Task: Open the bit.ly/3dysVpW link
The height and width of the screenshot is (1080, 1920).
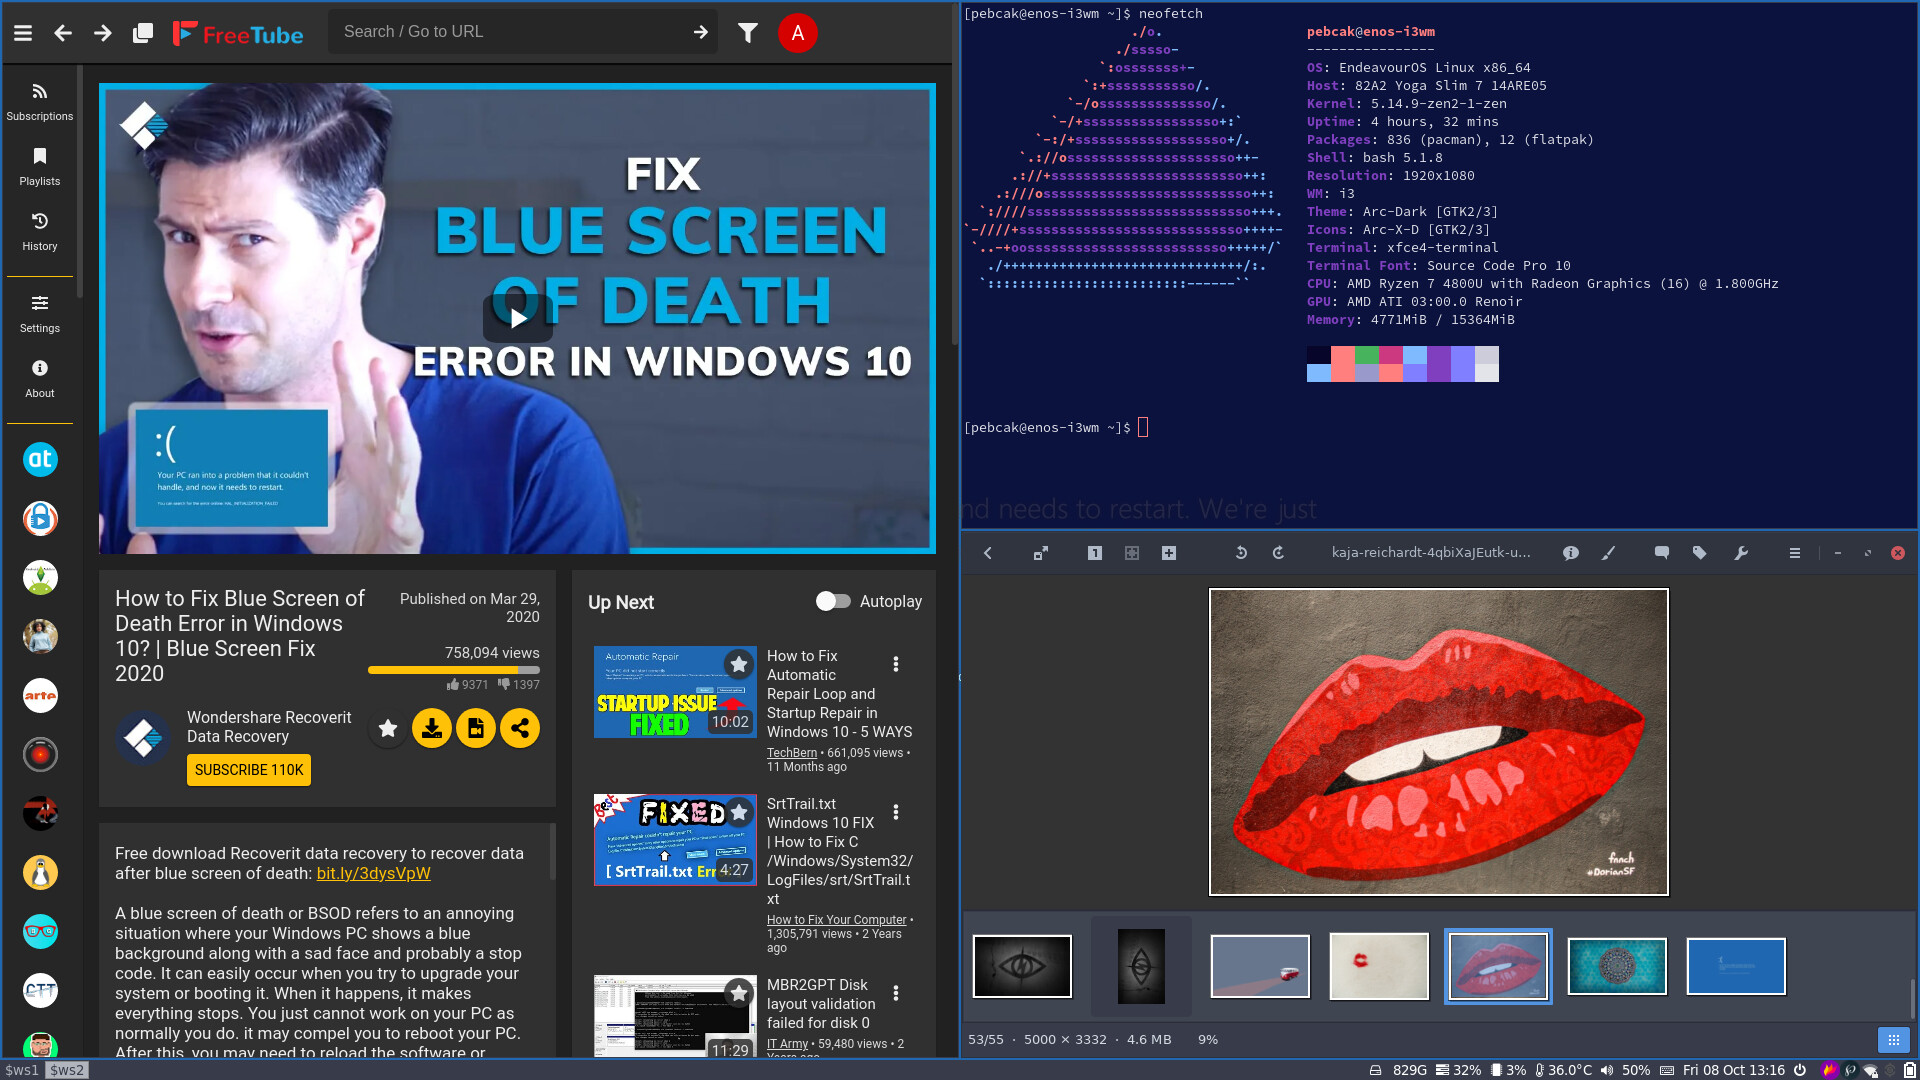Action: point(373,873)
